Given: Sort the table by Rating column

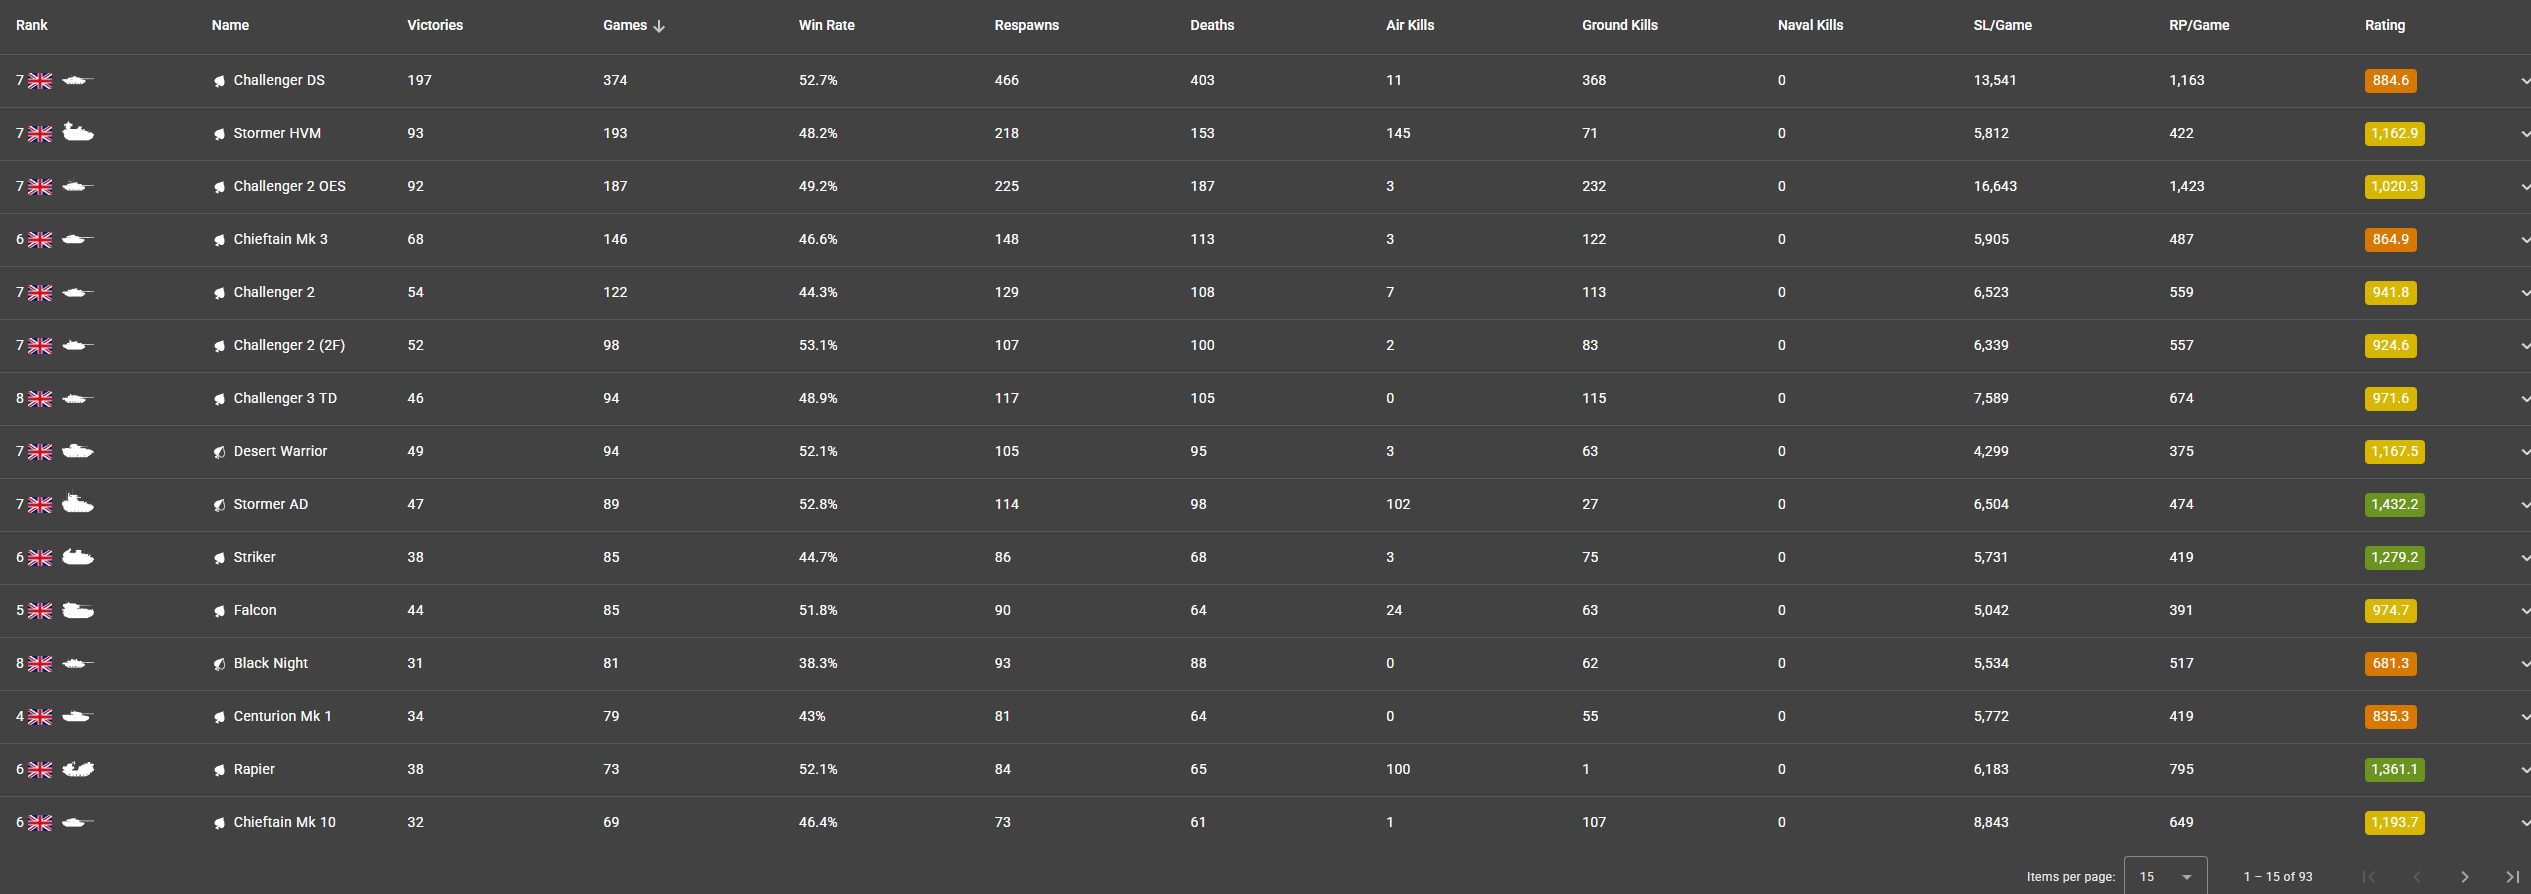Looking at the screenshot, I should coord(2384,25).
